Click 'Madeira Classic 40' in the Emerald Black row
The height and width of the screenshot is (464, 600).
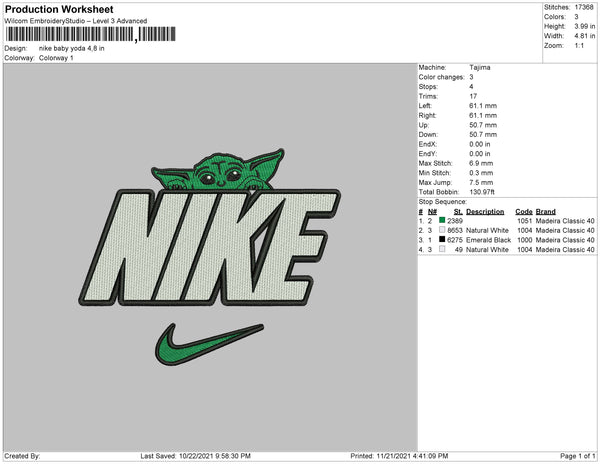[565, 240]
